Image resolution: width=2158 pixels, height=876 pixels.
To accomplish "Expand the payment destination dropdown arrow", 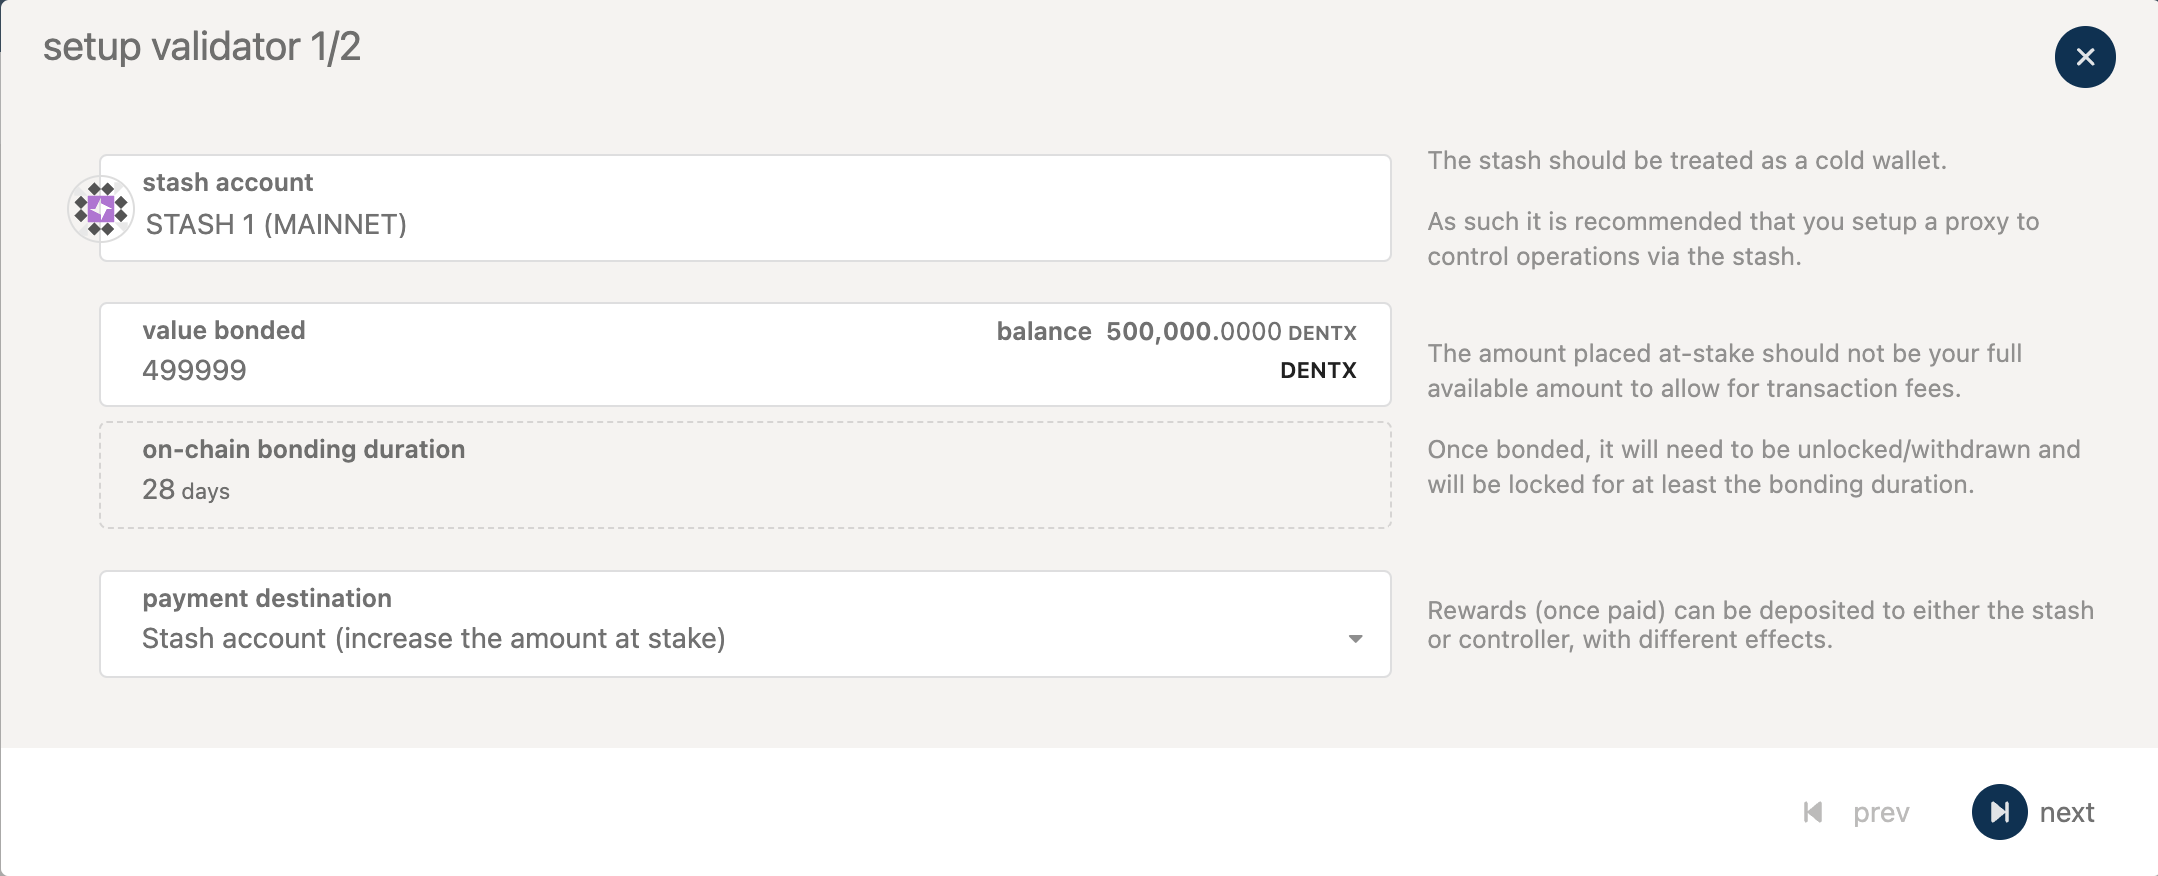I will pos(1355,639).
